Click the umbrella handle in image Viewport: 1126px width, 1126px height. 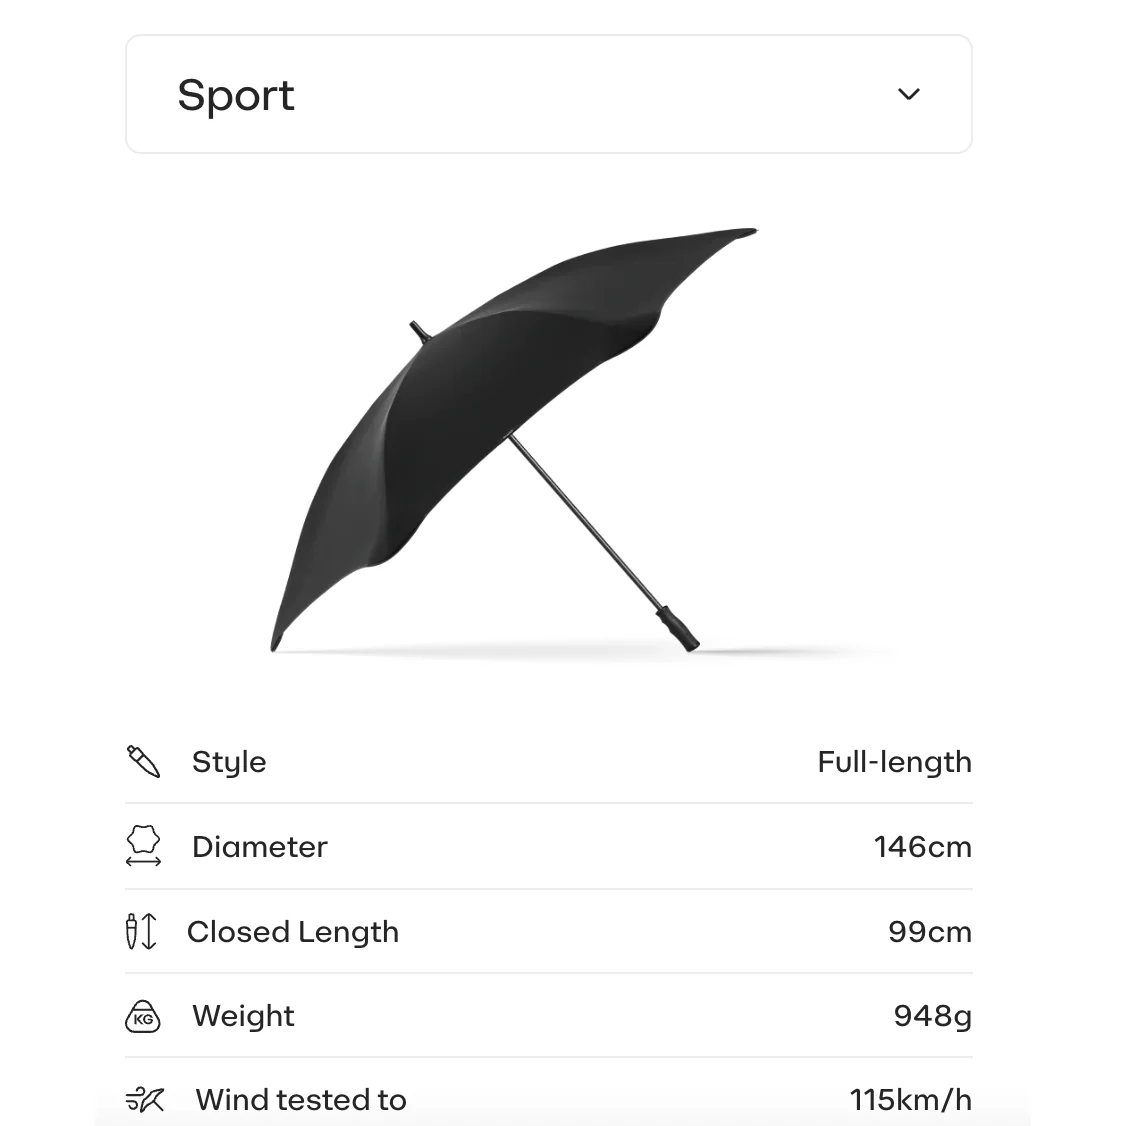tap(677, 629)
